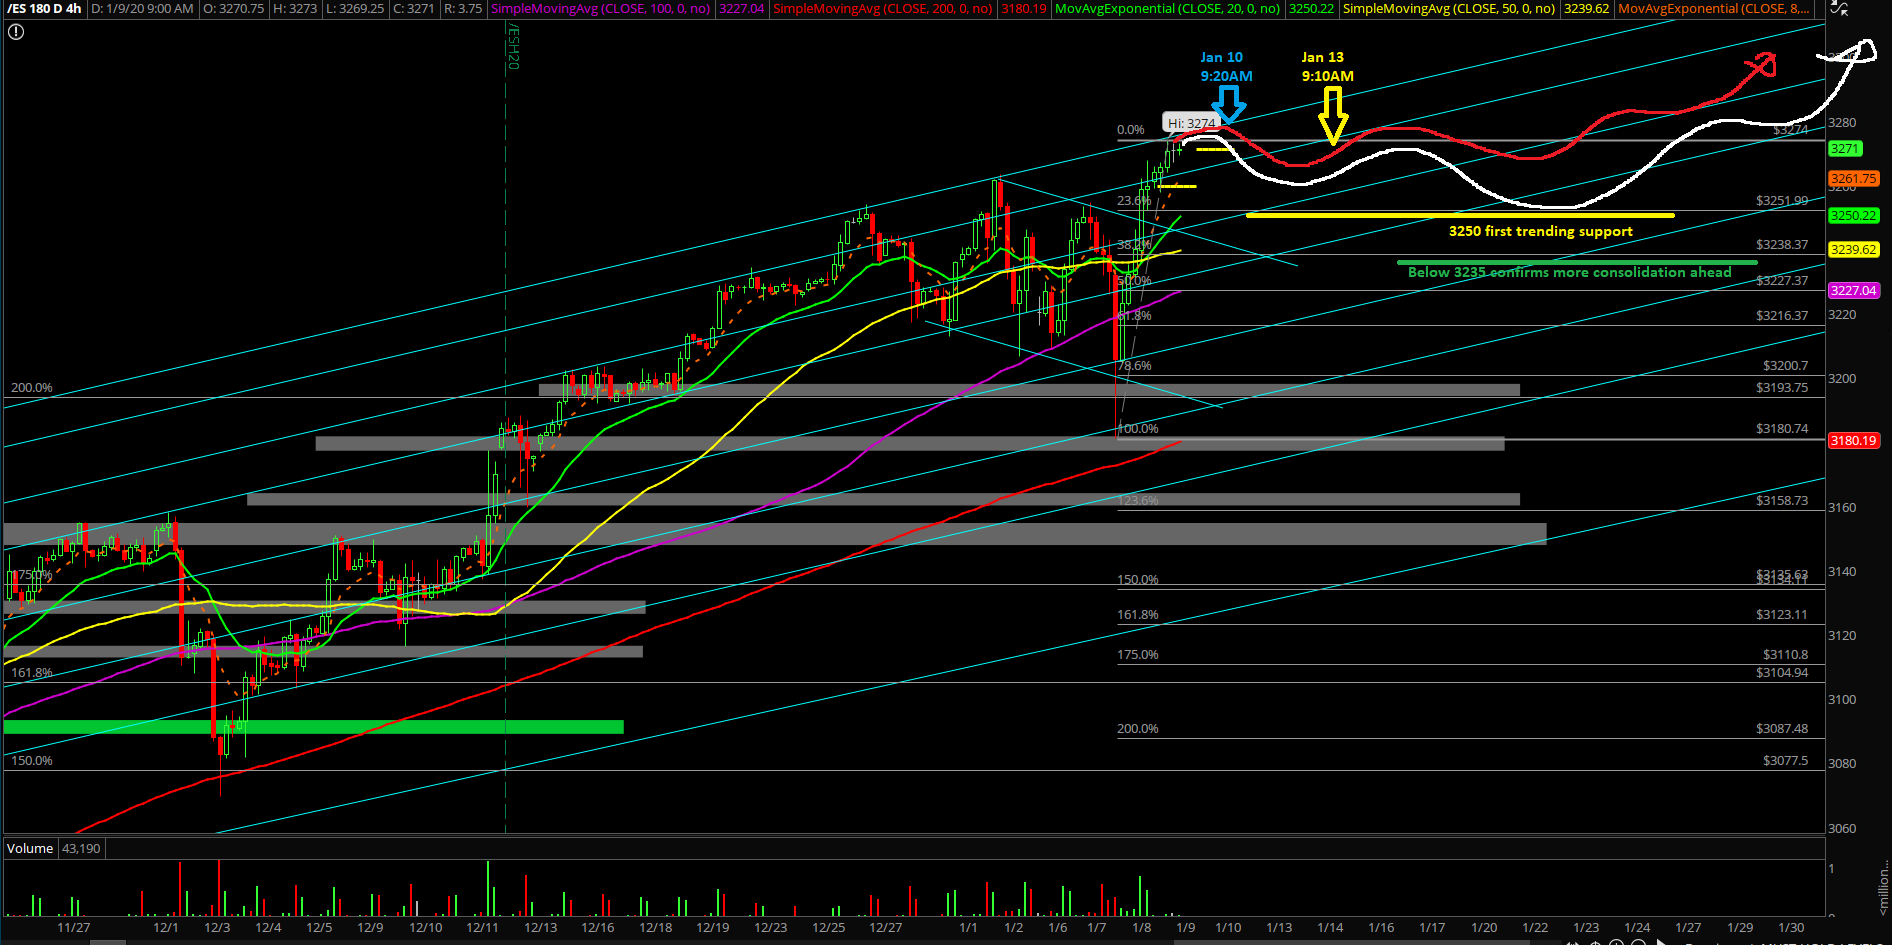Click the 3227.04 study value in the header

741,9
